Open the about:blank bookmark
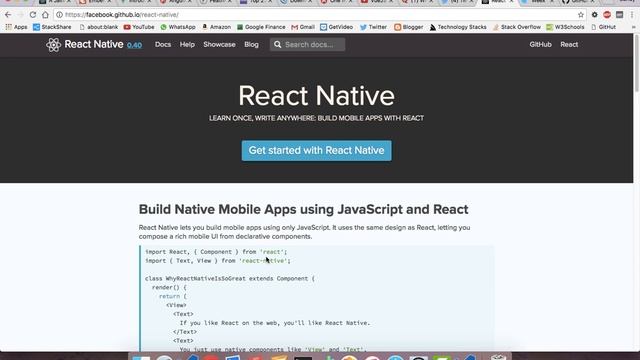The image size is (640, 360). point(98,27)
